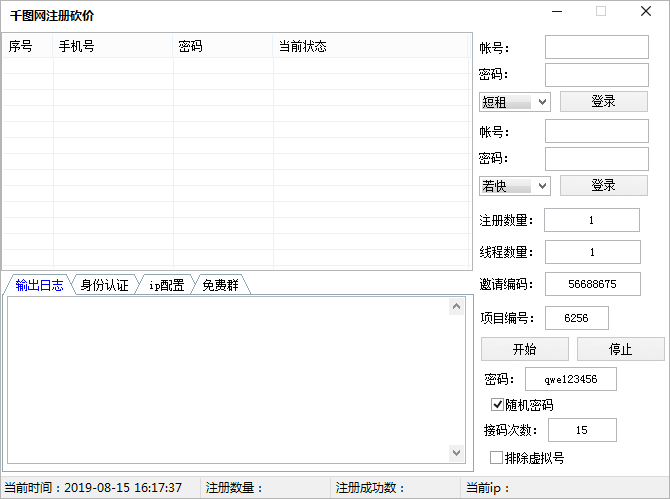
Task: Open the 免费群 tab
Action: (220, 285)
